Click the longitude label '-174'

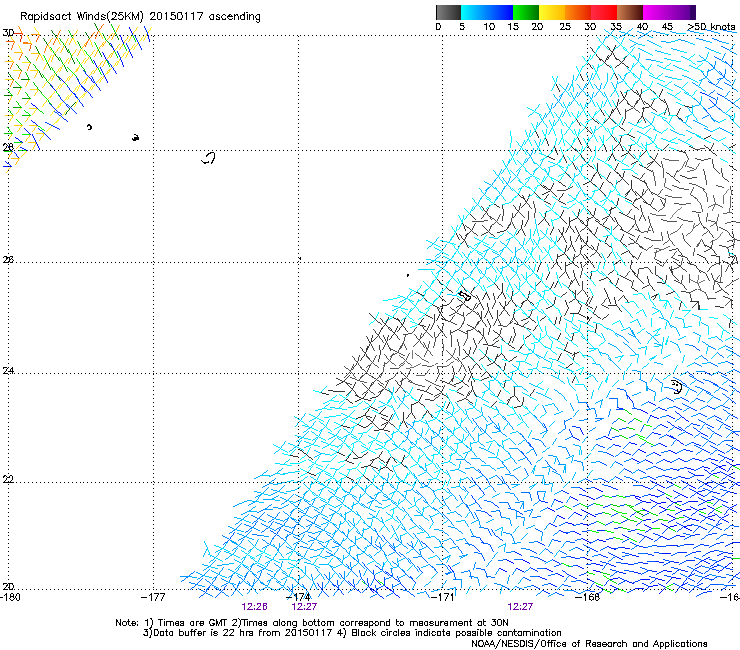298,597
